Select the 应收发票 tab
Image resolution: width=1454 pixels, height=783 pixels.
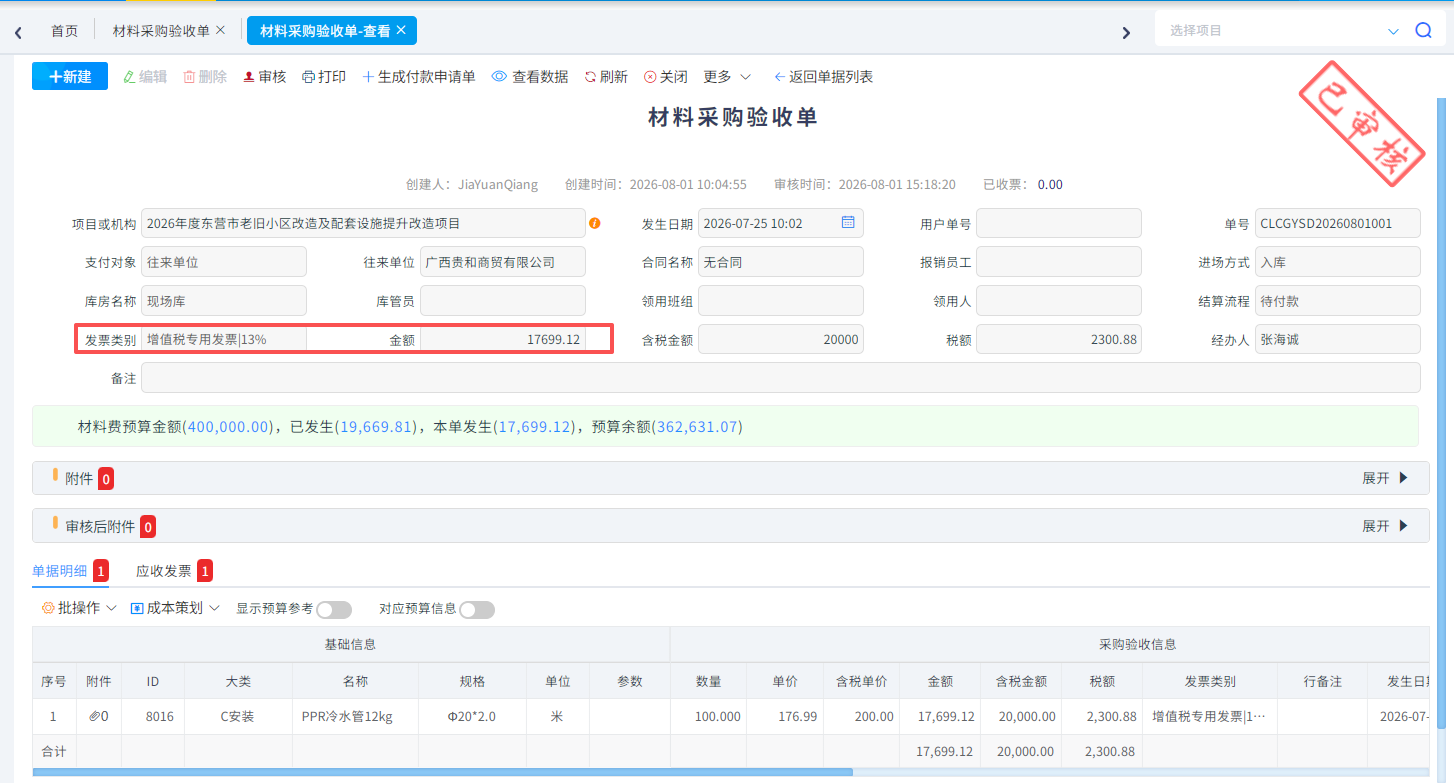point(164,571)
